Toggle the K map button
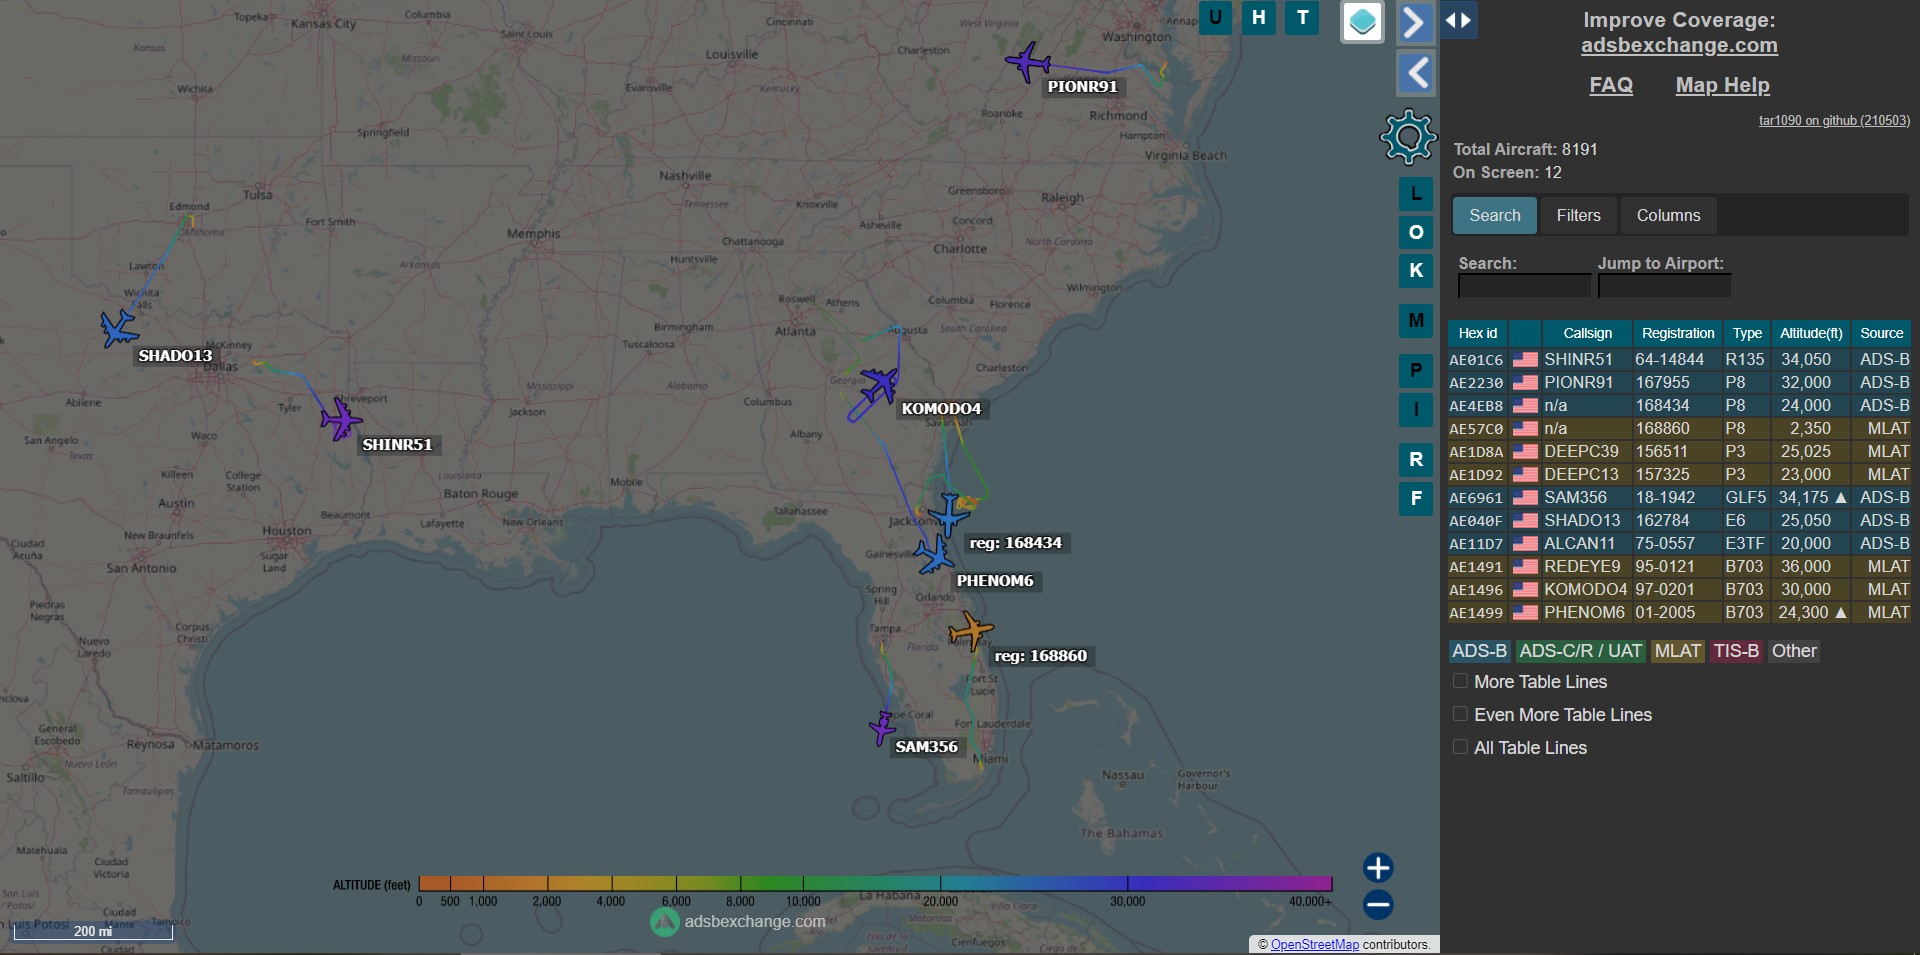 1416,270
